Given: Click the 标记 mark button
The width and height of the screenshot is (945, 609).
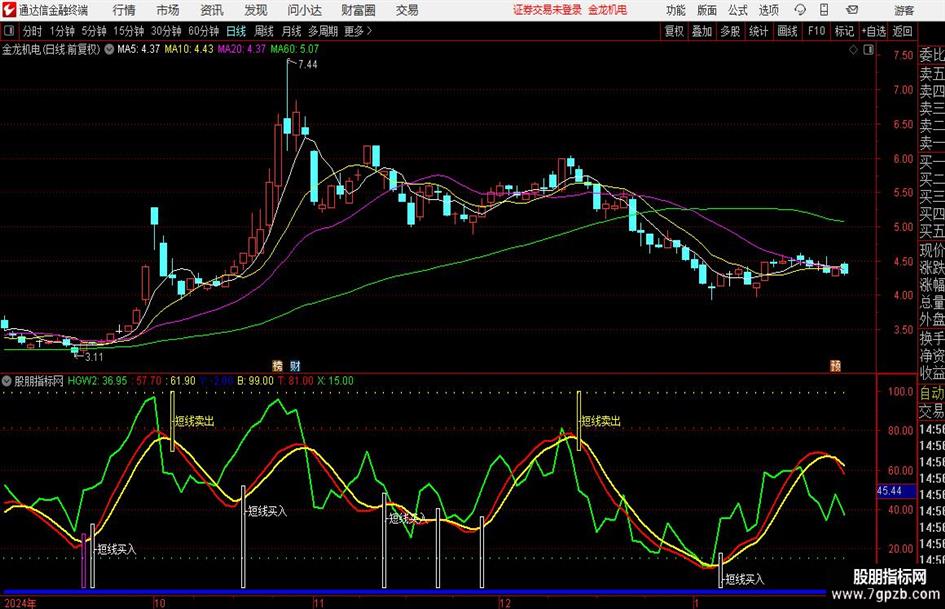Looking at the screenshot, I should tap(844, 31).
